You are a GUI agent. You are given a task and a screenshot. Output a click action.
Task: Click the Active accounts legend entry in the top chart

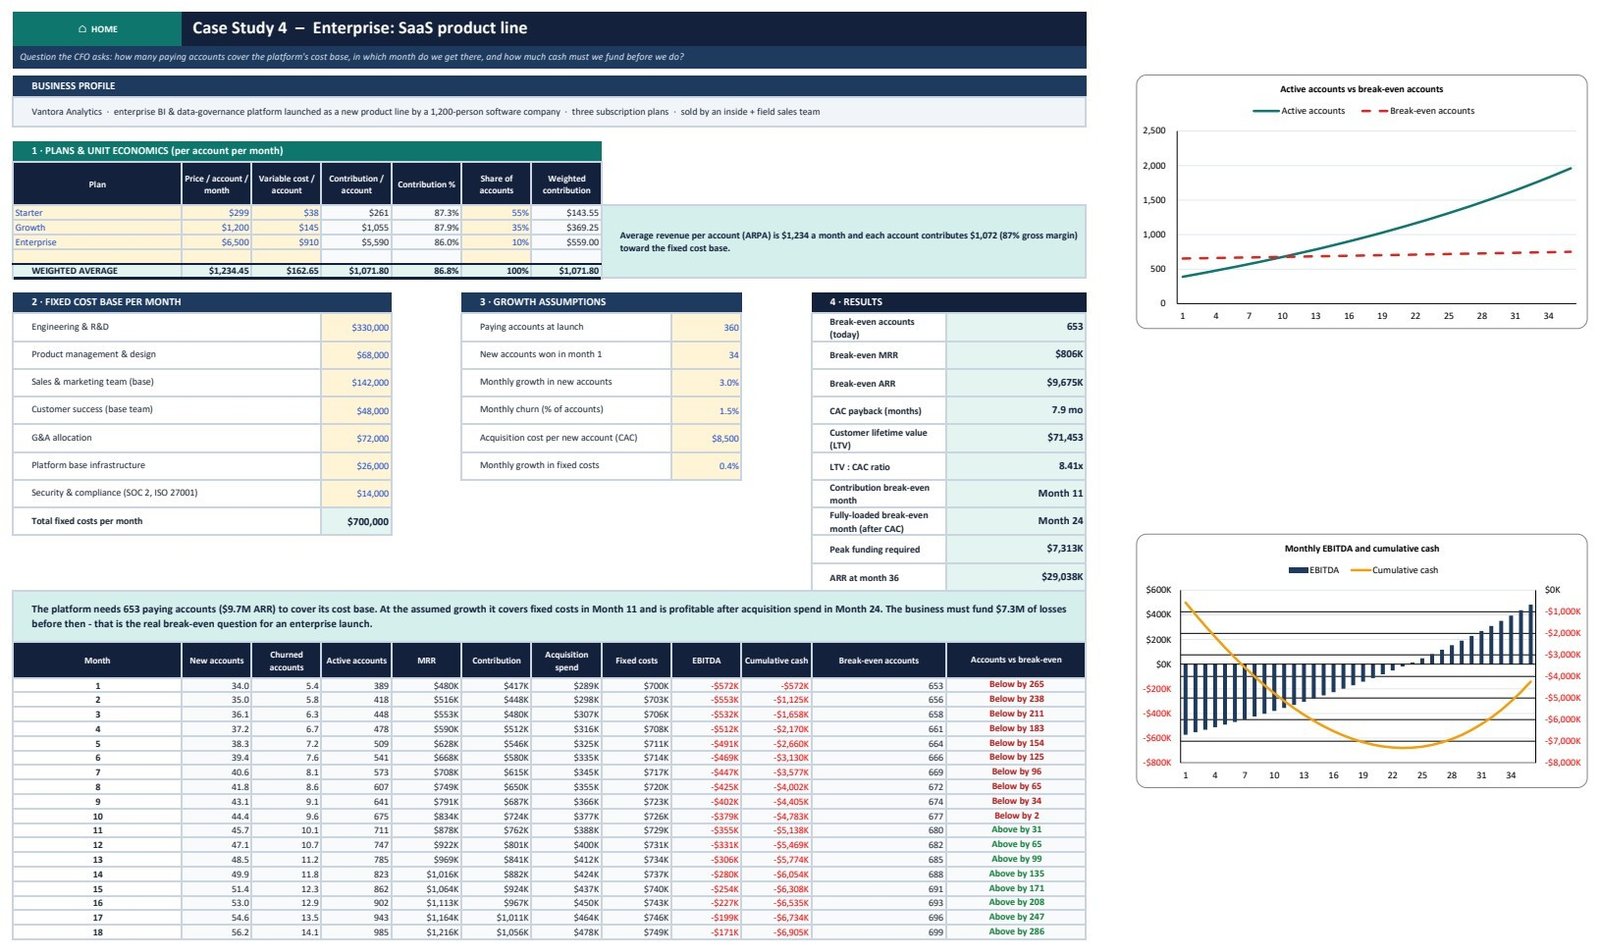click(x=1299, y=111)
